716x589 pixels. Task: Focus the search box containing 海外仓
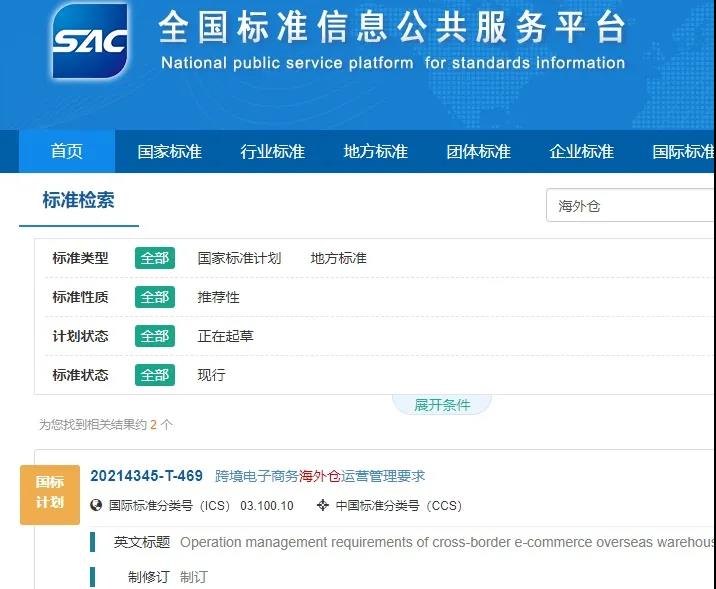pos(630,205)
